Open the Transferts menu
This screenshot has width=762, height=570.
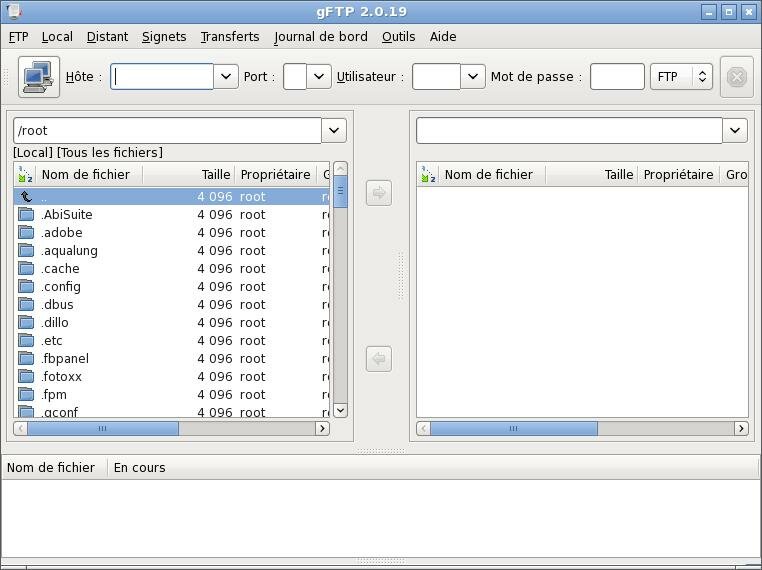pos(230,37)
